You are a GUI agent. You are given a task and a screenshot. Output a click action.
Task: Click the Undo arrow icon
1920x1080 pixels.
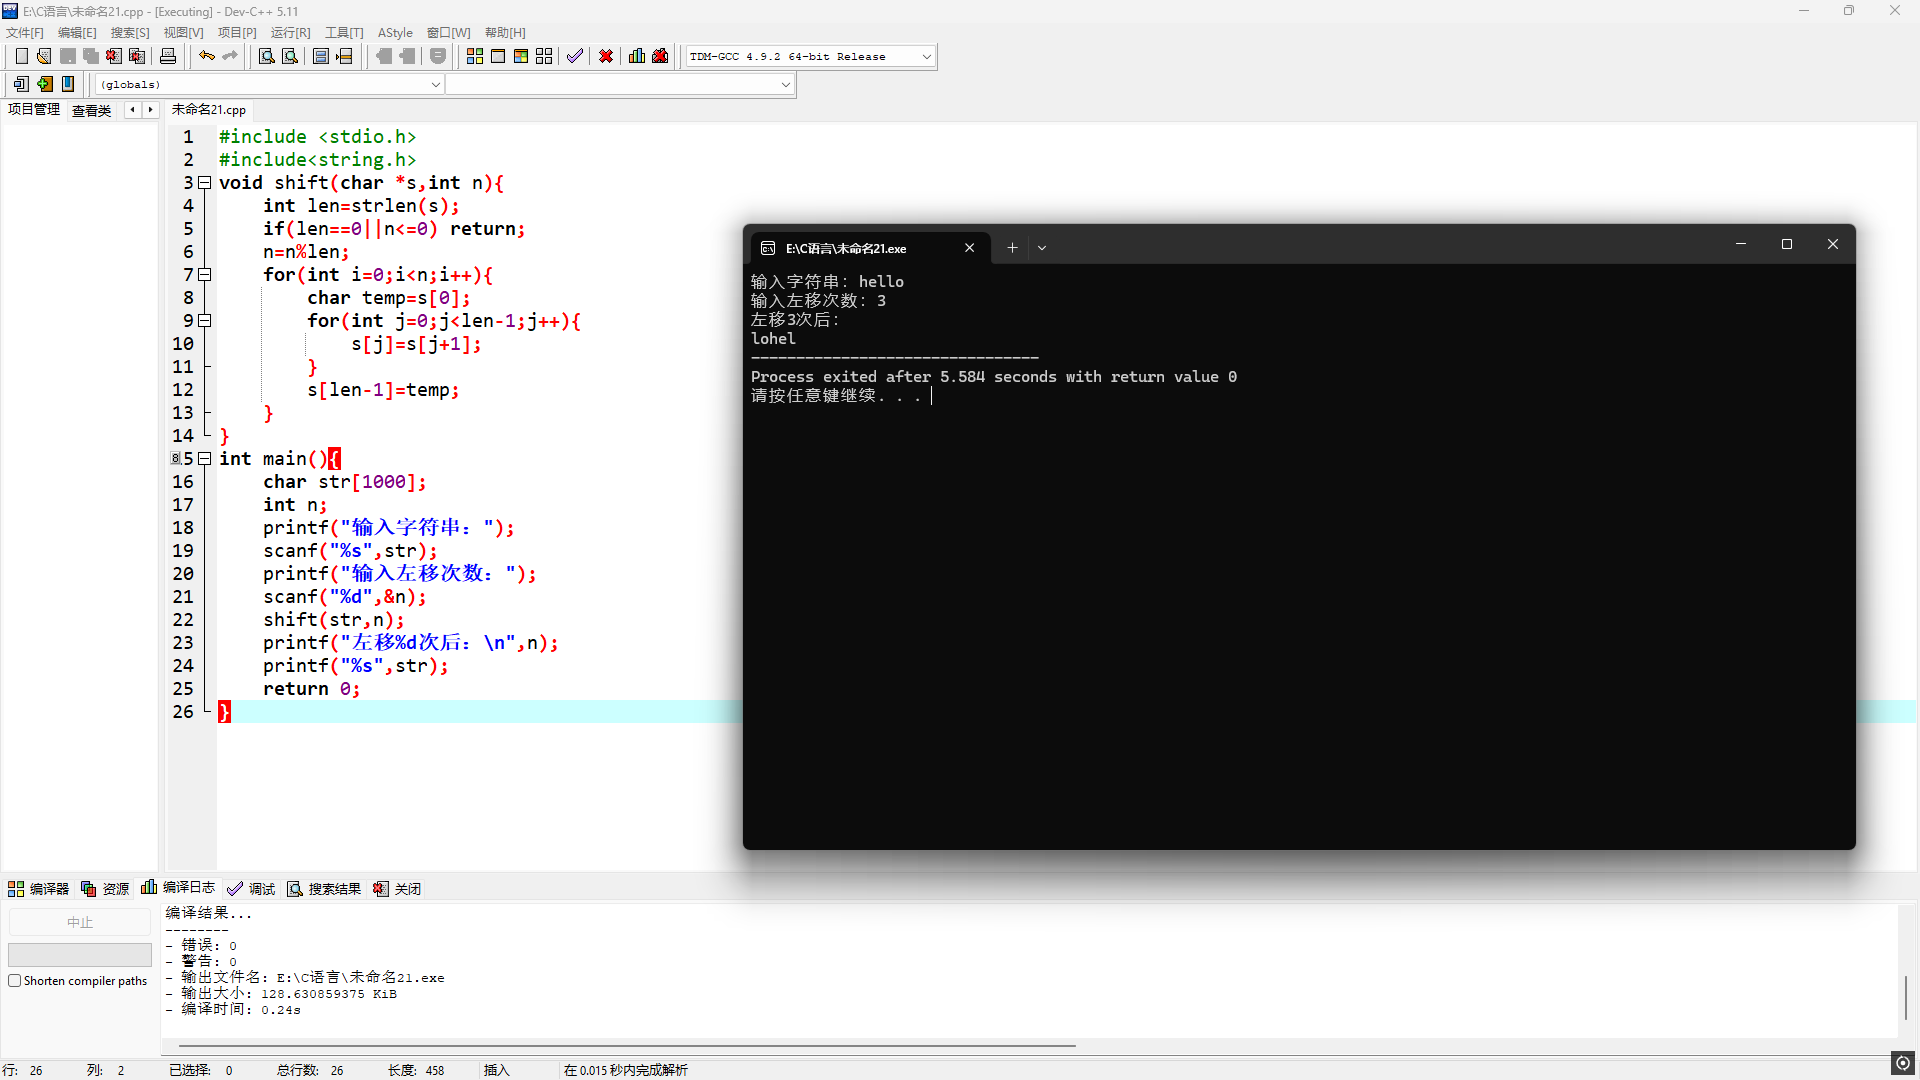click(x=206, y=56)
